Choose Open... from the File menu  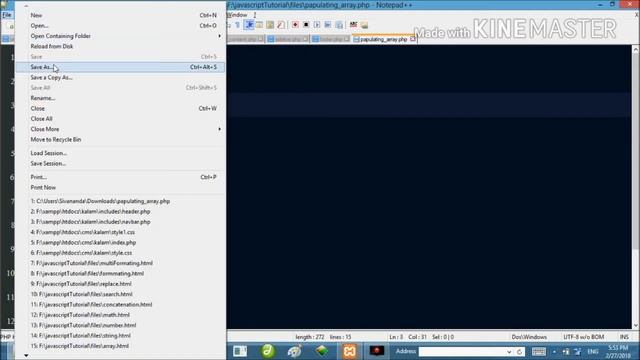120,25
